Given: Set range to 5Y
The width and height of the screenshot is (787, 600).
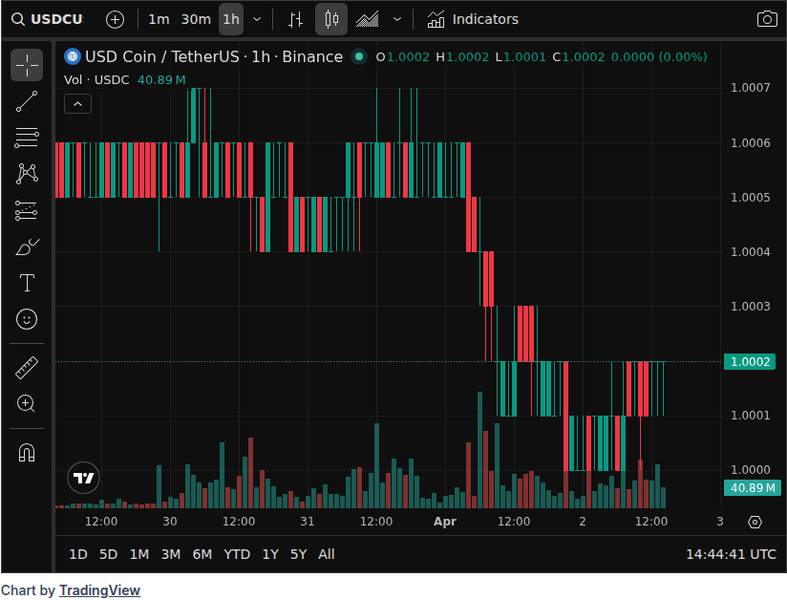Looking at the screenshot, I should [x=298, y=554].
